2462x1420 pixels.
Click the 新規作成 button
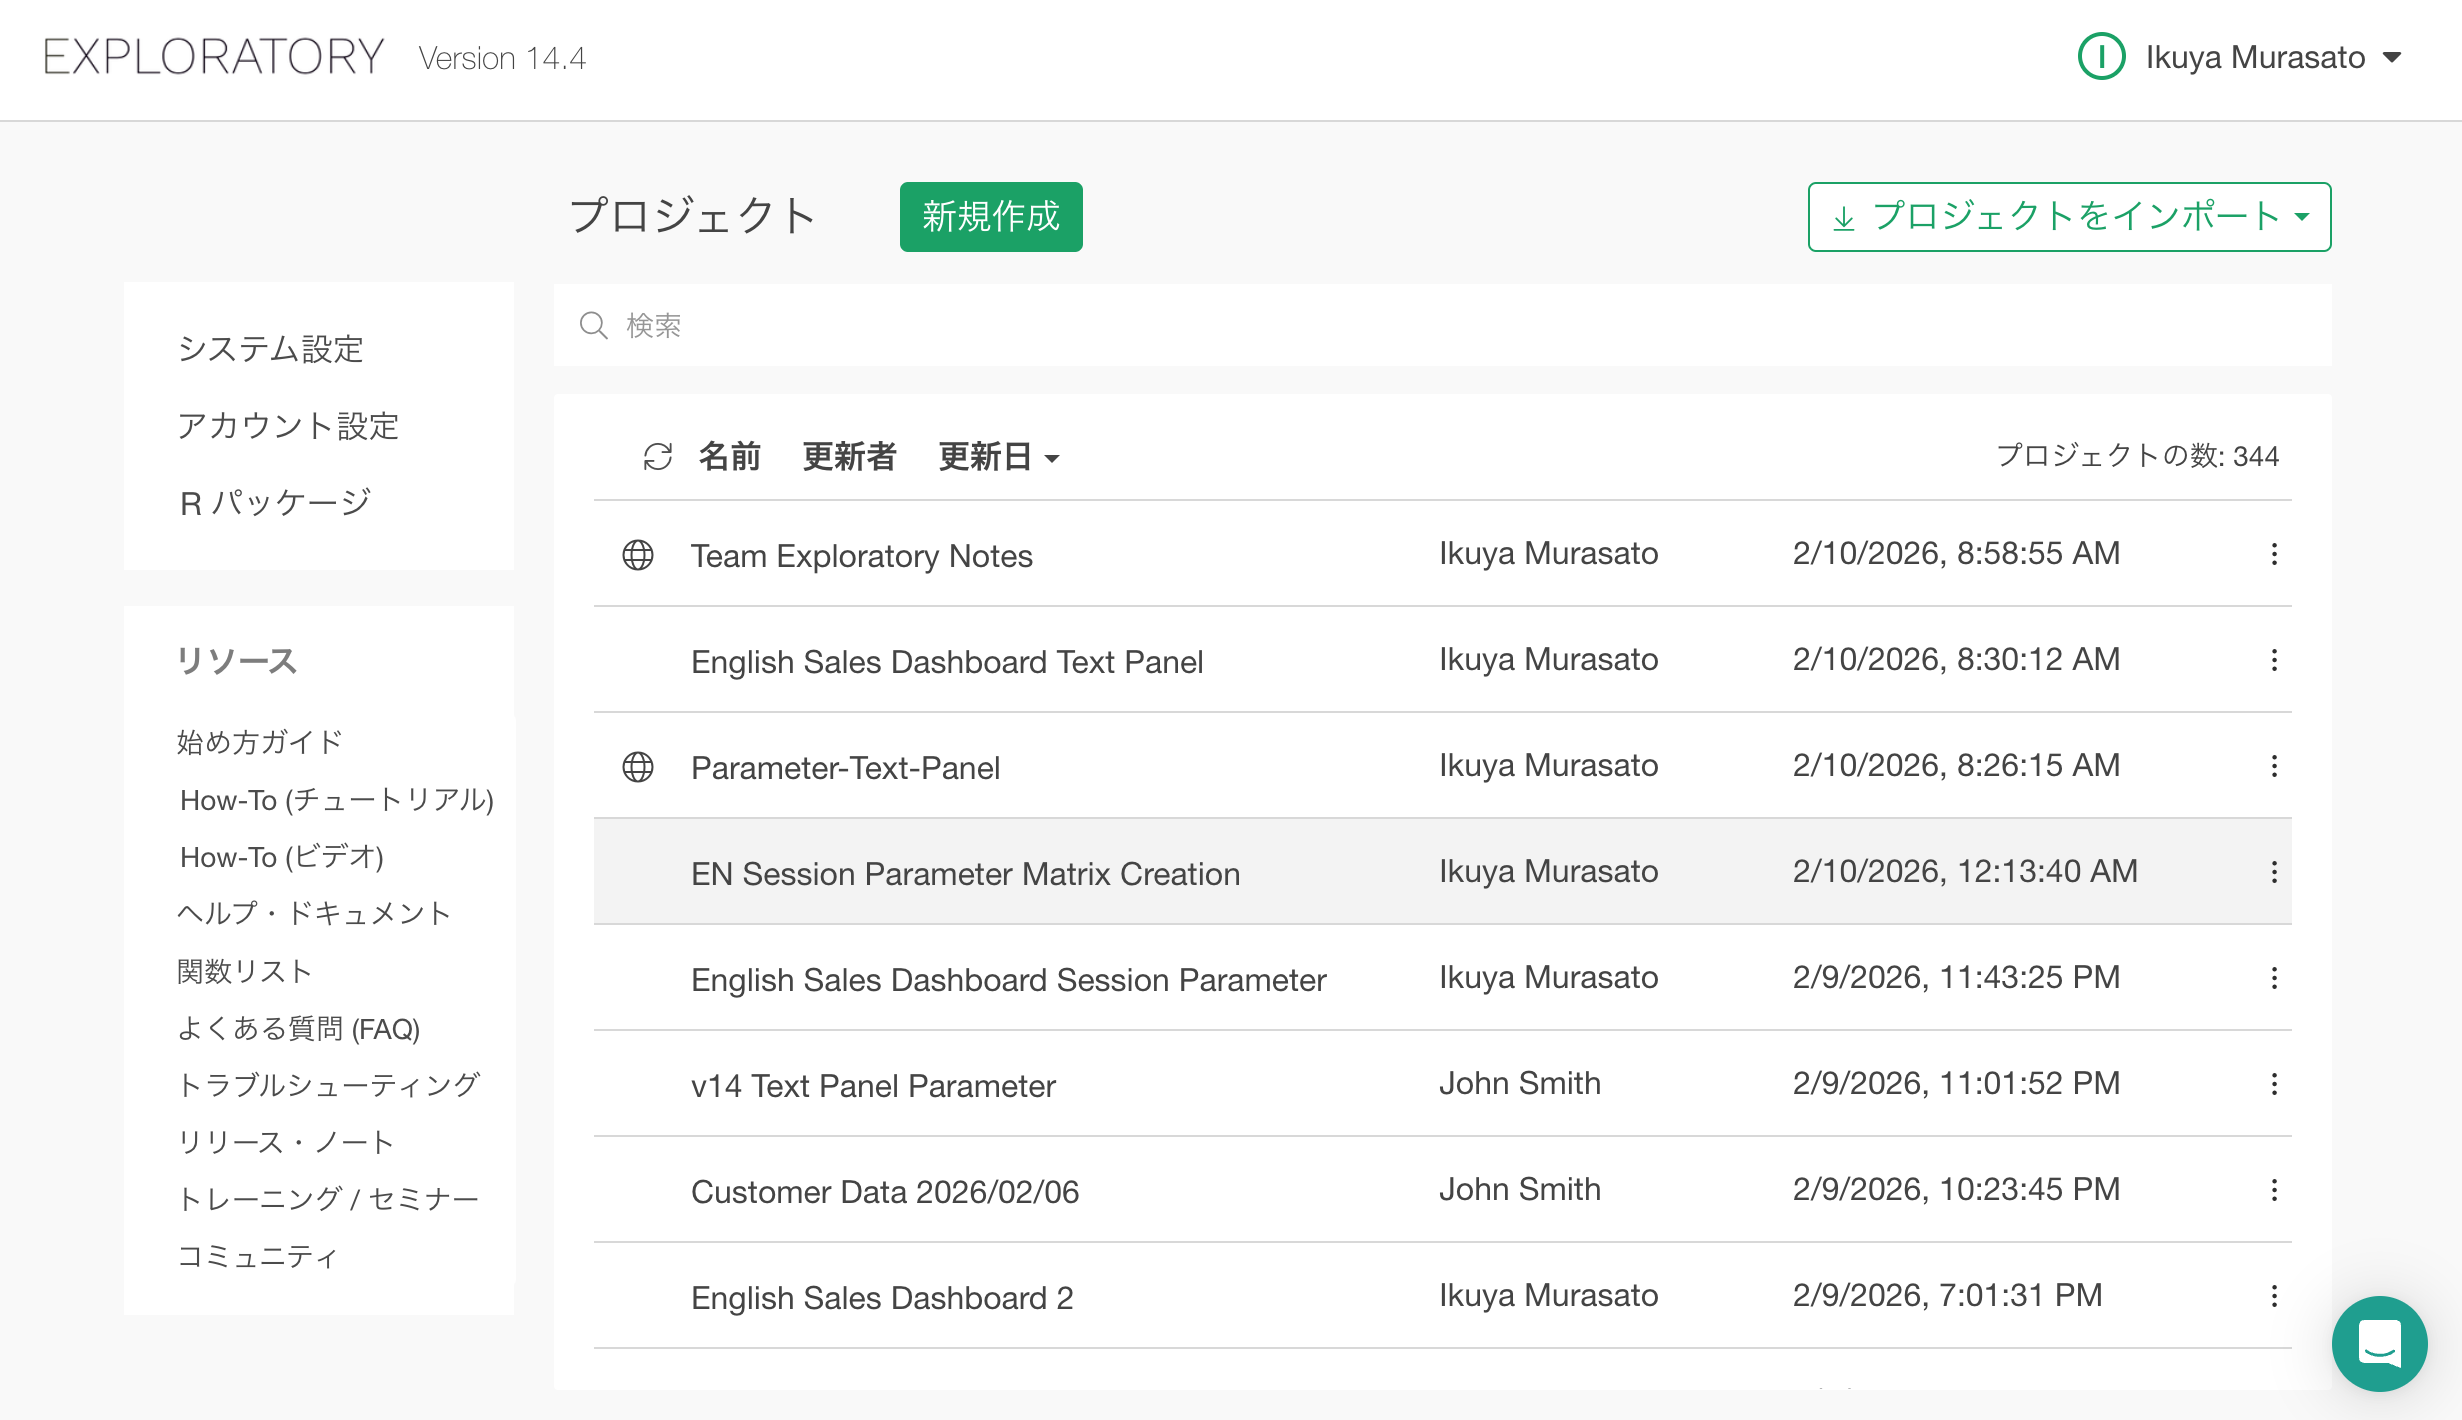pyautogui.click(x=990, y=217)
